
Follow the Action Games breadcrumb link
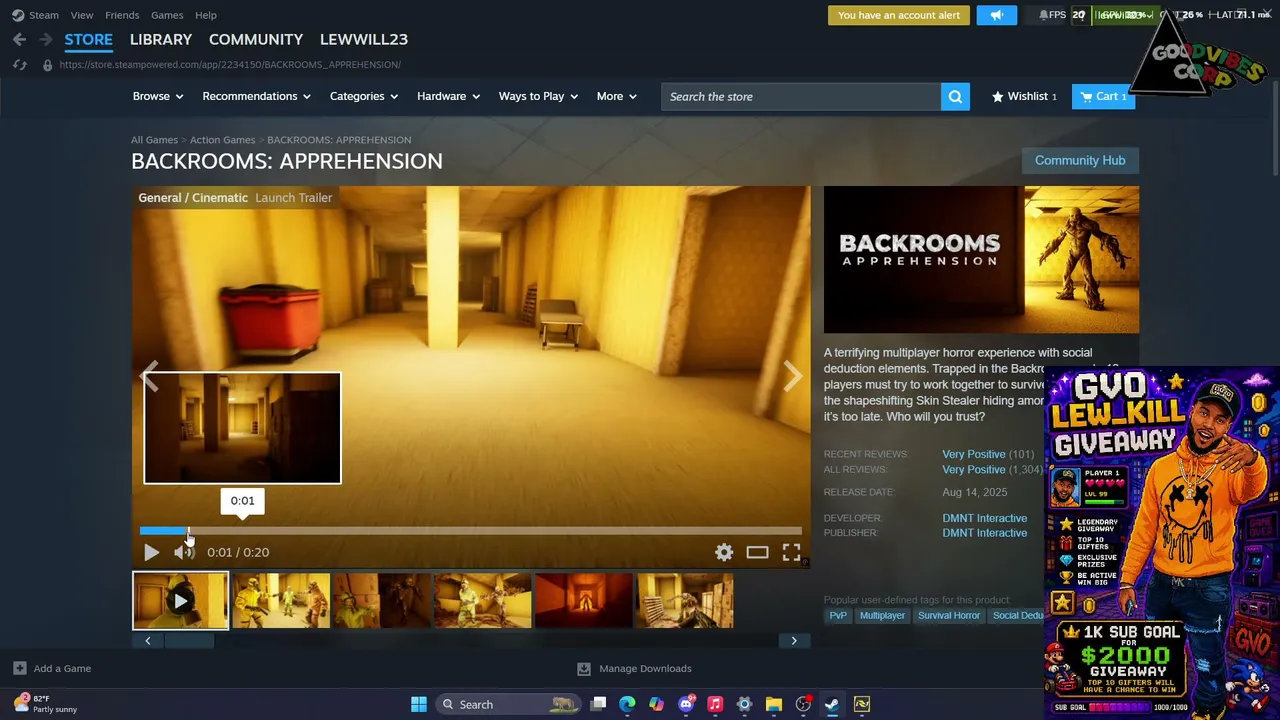(x=222, y=140)
